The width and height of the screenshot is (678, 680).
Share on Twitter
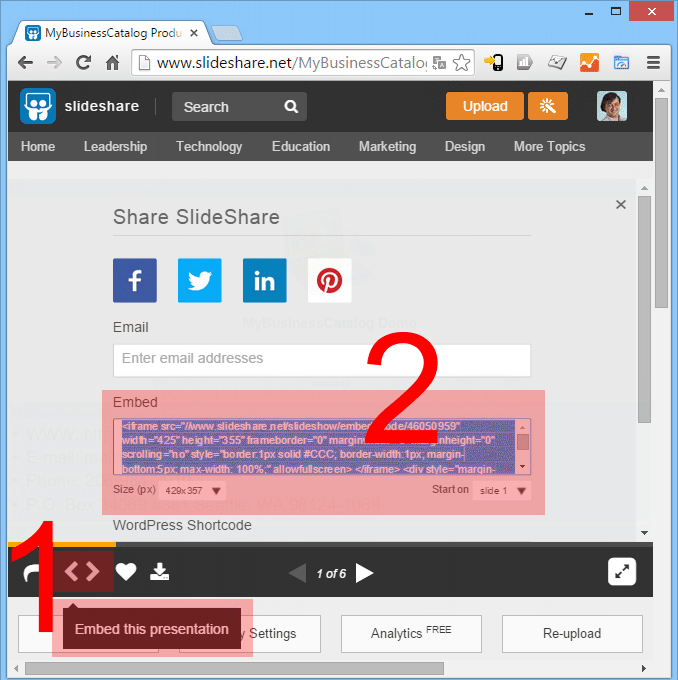pyautogui.click(x=200, y=280)
